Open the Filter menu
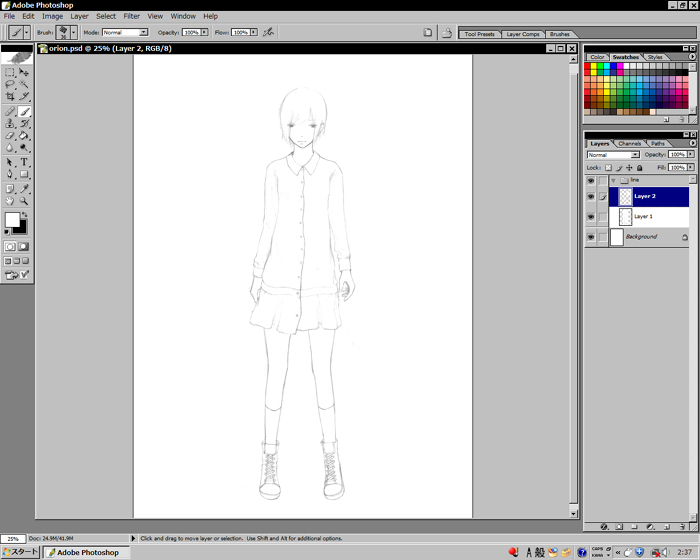The image size is (700, 560). (x=131, y=16)
